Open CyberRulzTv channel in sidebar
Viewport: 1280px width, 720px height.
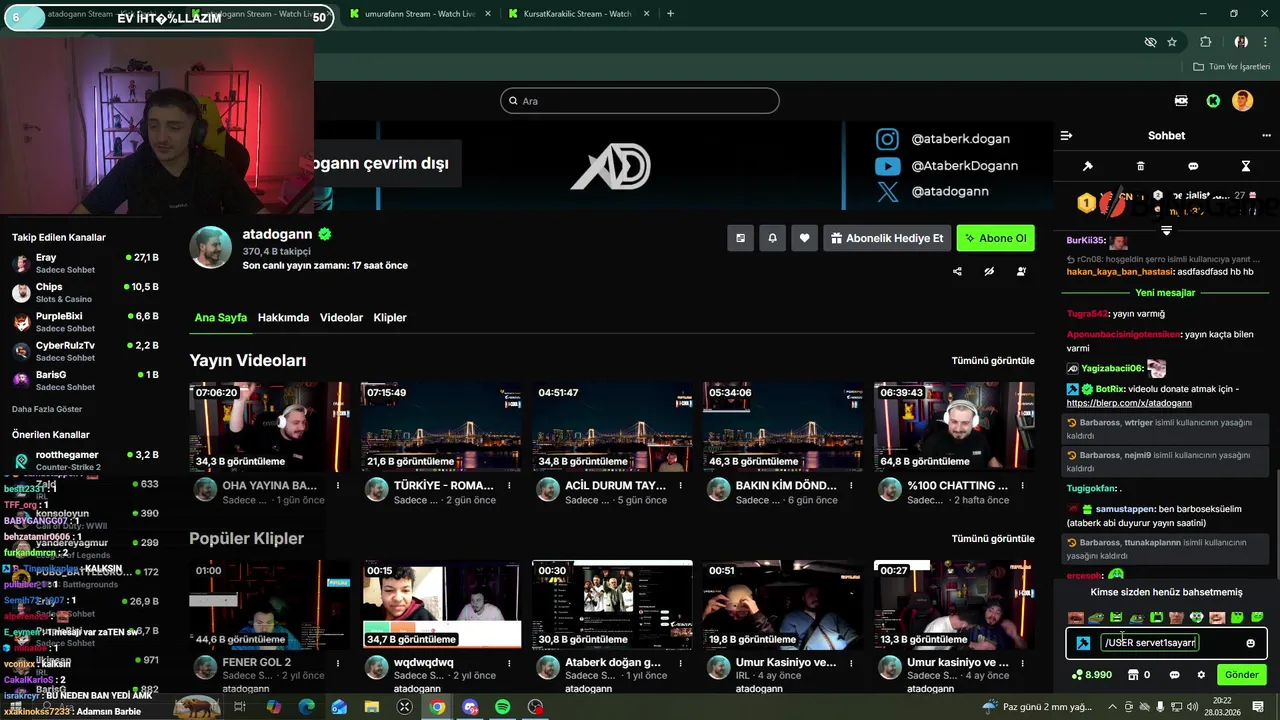click(85, 351)
